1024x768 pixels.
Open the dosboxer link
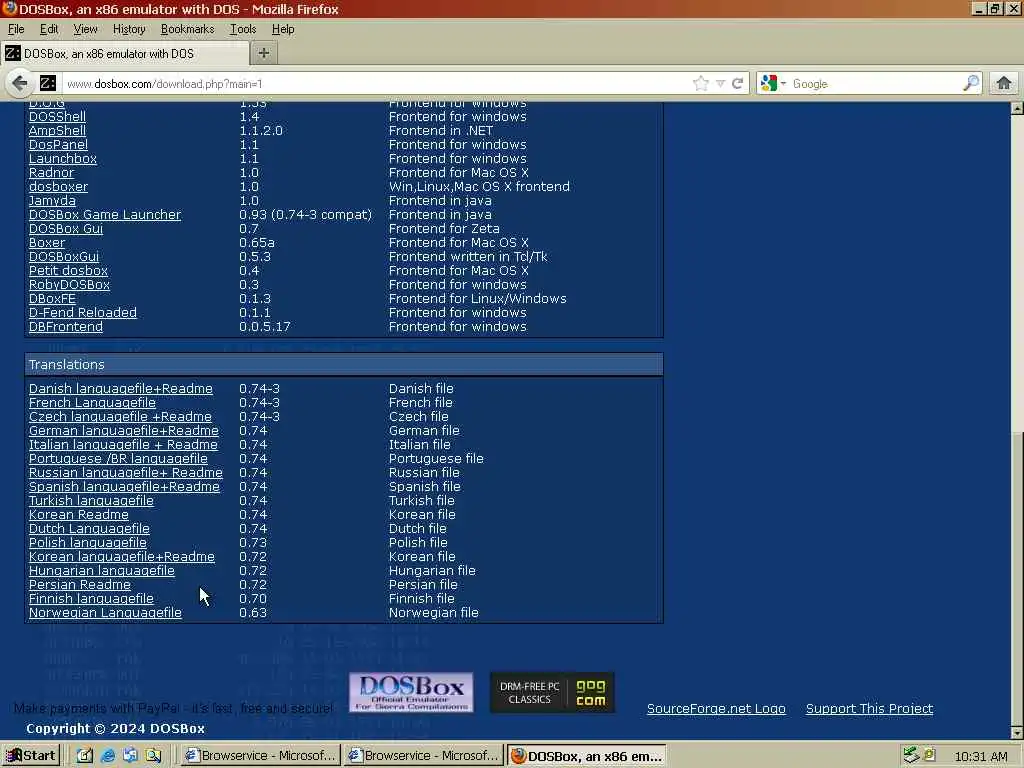(x=58, y=187)
